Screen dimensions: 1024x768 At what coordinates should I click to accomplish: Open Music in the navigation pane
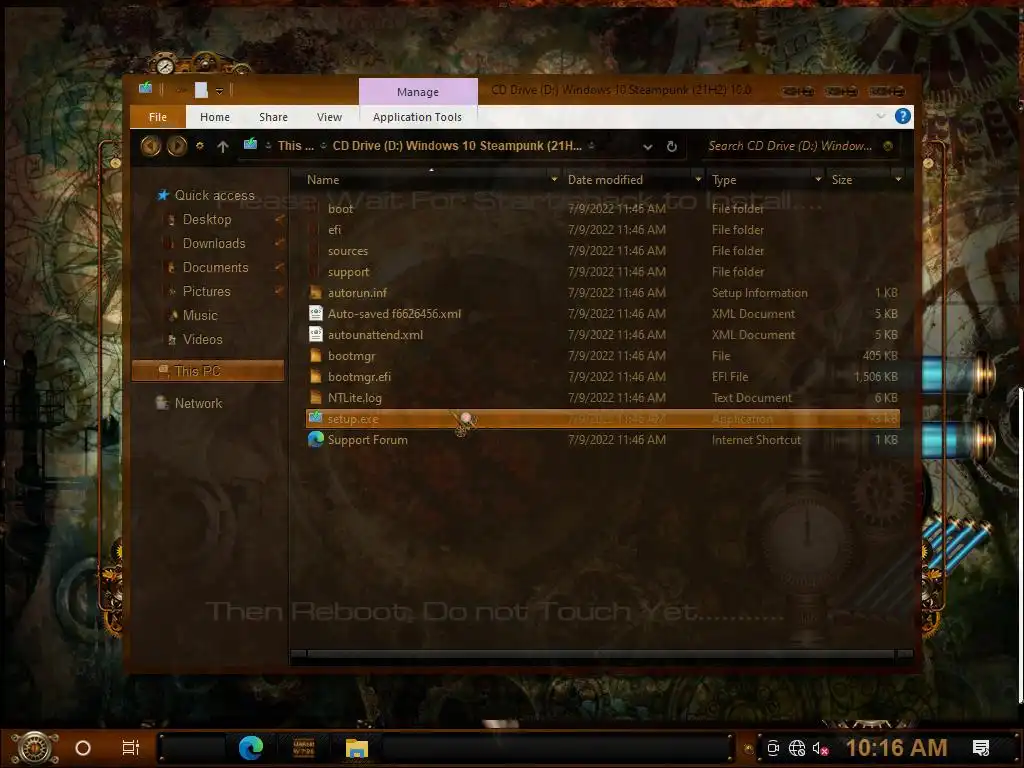point(200,315)
